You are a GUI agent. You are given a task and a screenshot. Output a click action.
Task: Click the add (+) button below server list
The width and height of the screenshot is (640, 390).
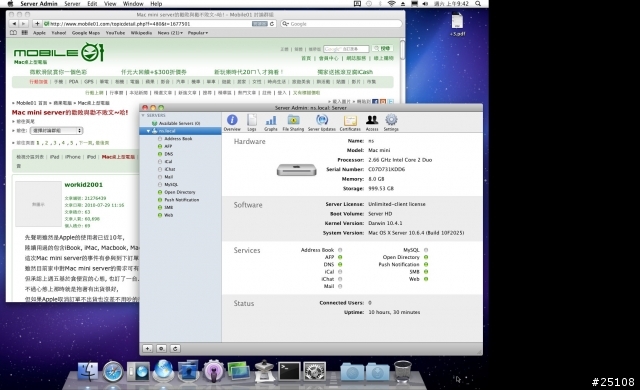coord(148,348)
